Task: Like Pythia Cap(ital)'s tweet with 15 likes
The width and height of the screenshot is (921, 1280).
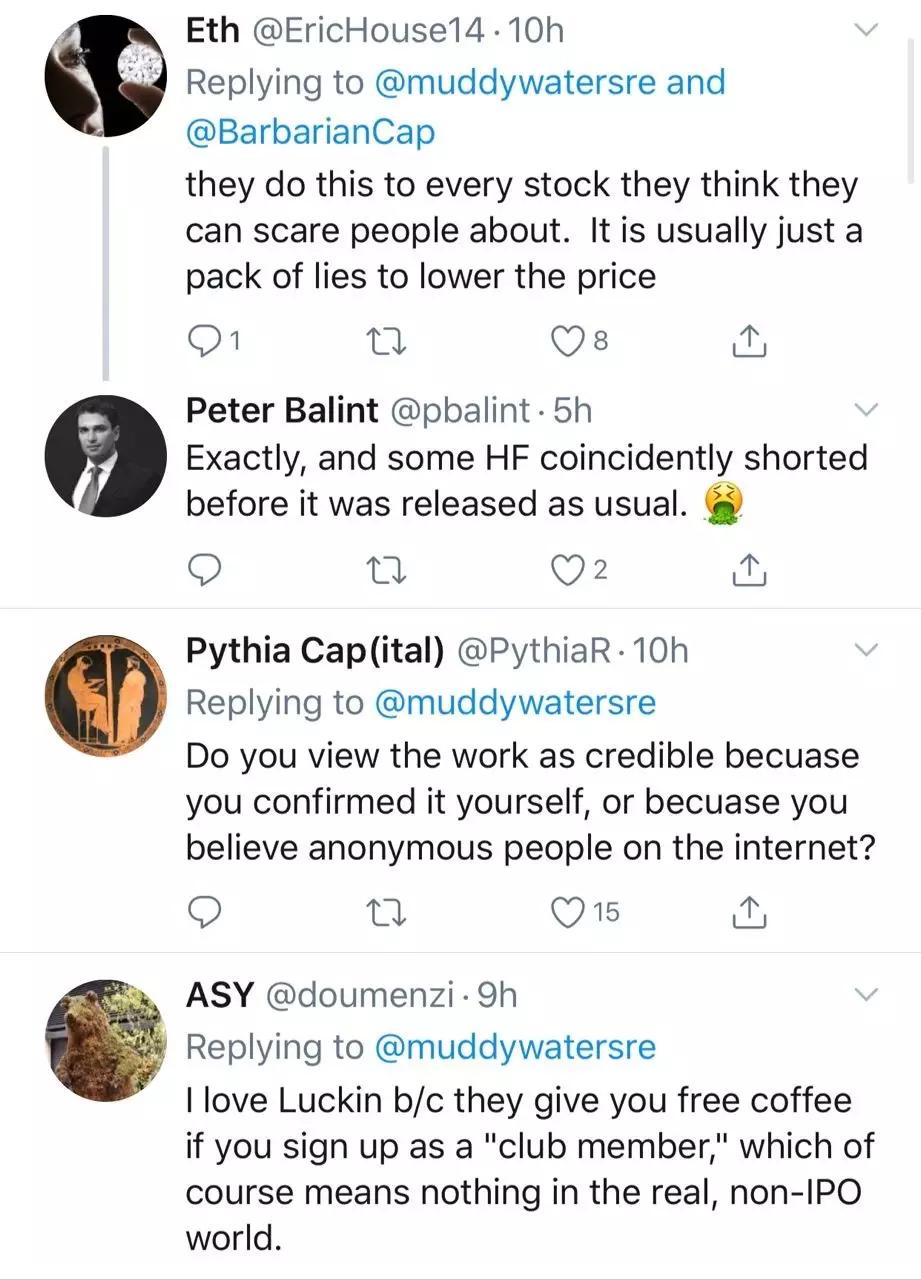Action: tap(568, 911)
